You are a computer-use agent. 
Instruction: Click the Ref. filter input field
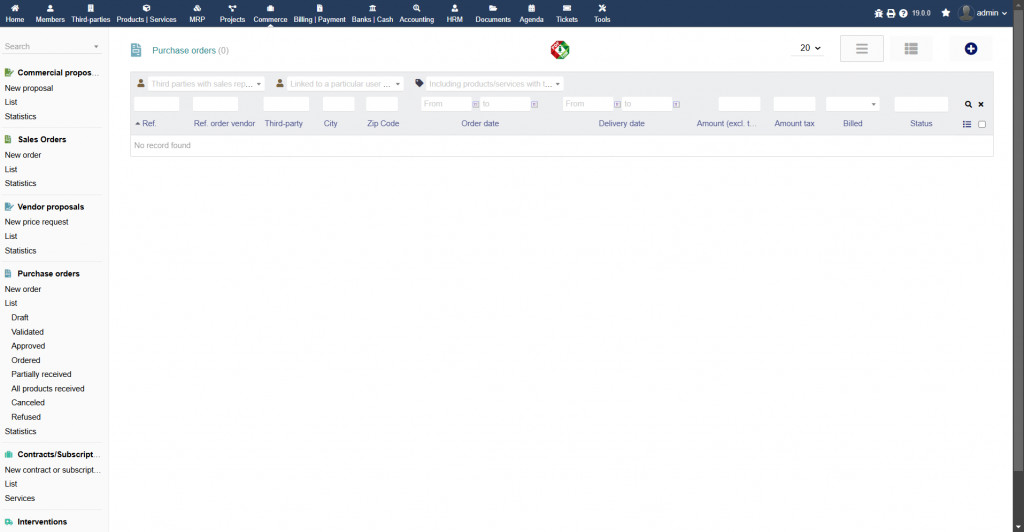pos(156,104)
